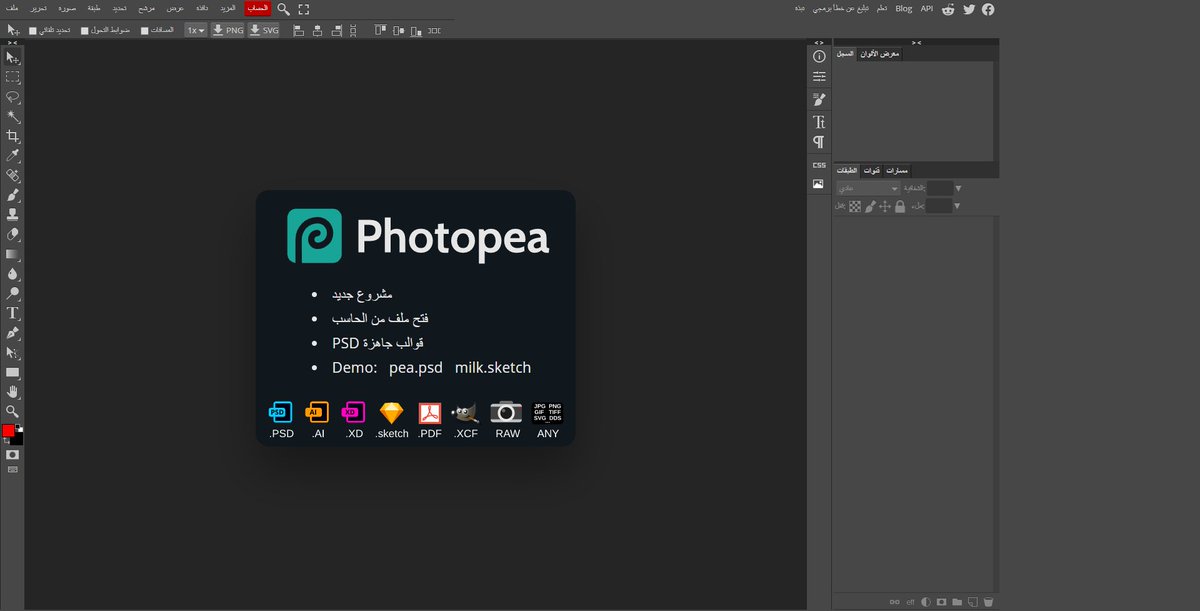This screenshot has width=1200, height=611.
Task: Select the Gradient tool
Action: (x=13, y=254)
